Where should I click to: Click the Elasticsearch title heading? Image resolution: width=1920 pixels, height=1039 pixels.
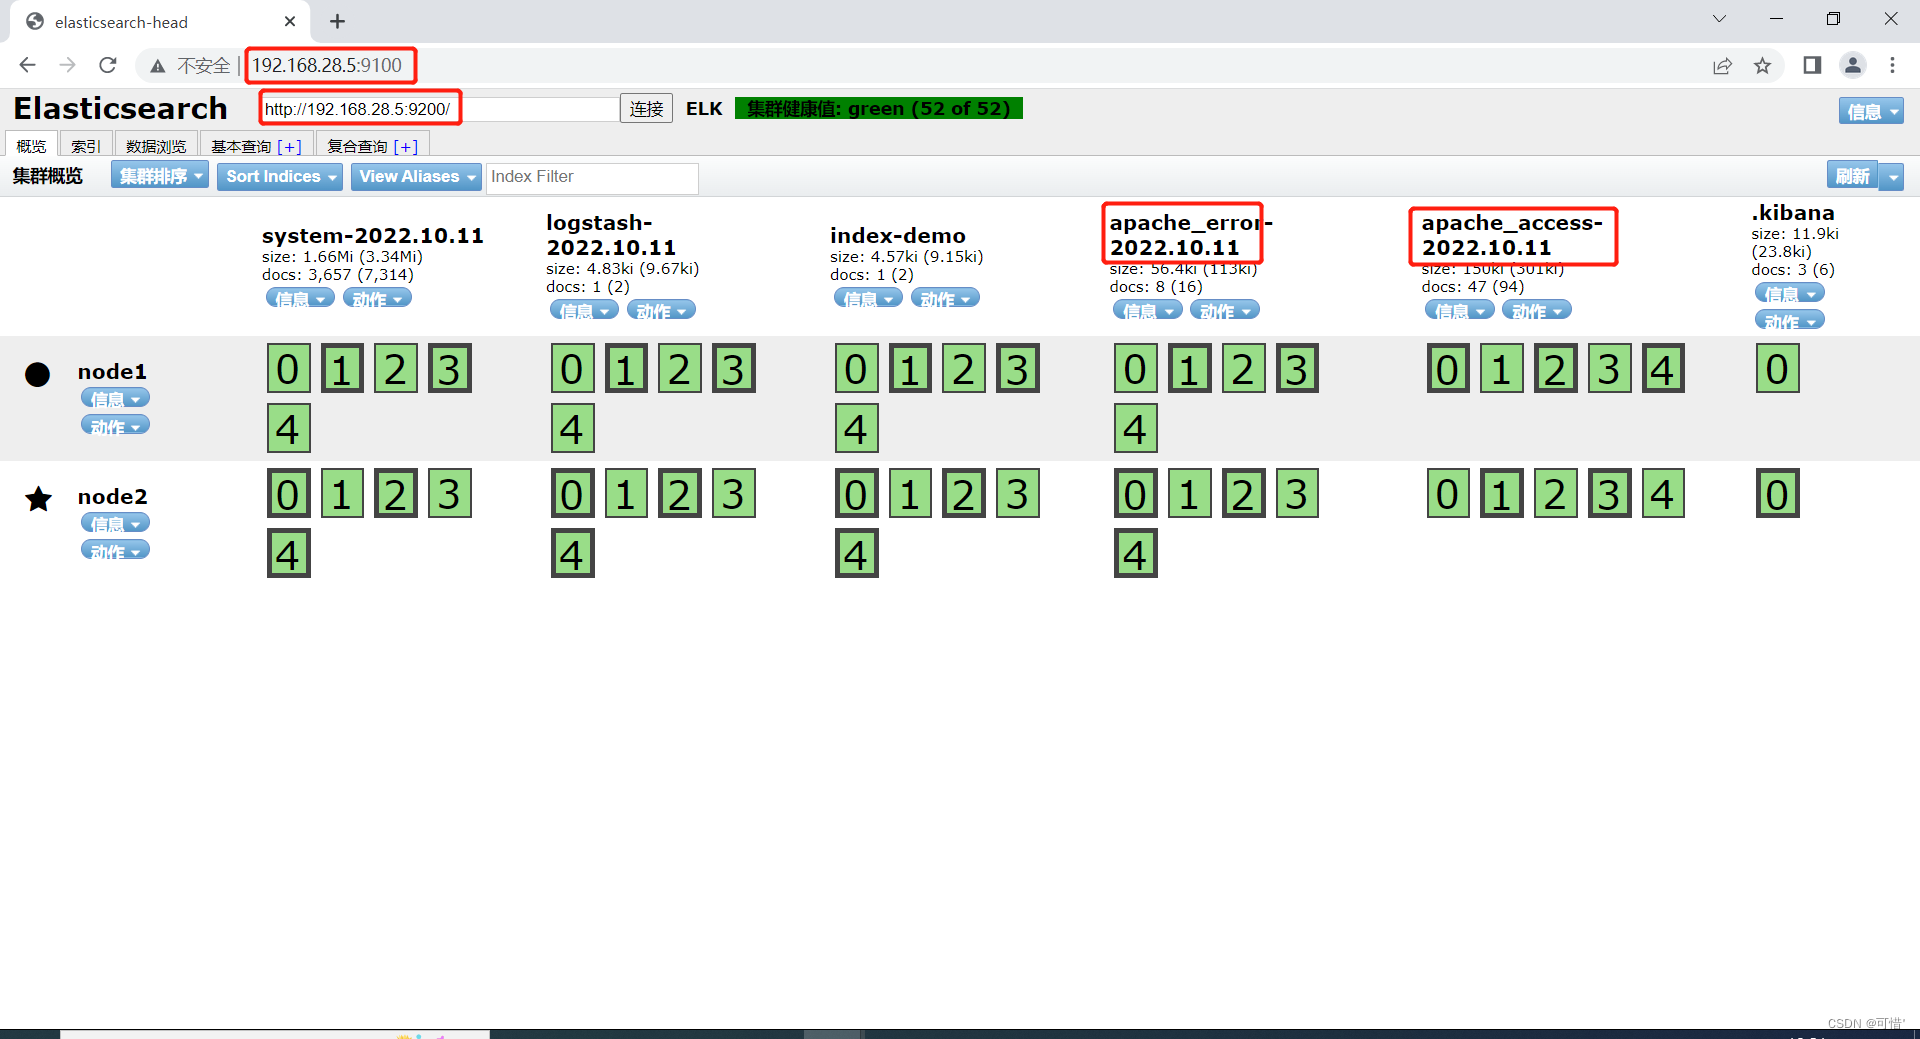coord(121,108)
